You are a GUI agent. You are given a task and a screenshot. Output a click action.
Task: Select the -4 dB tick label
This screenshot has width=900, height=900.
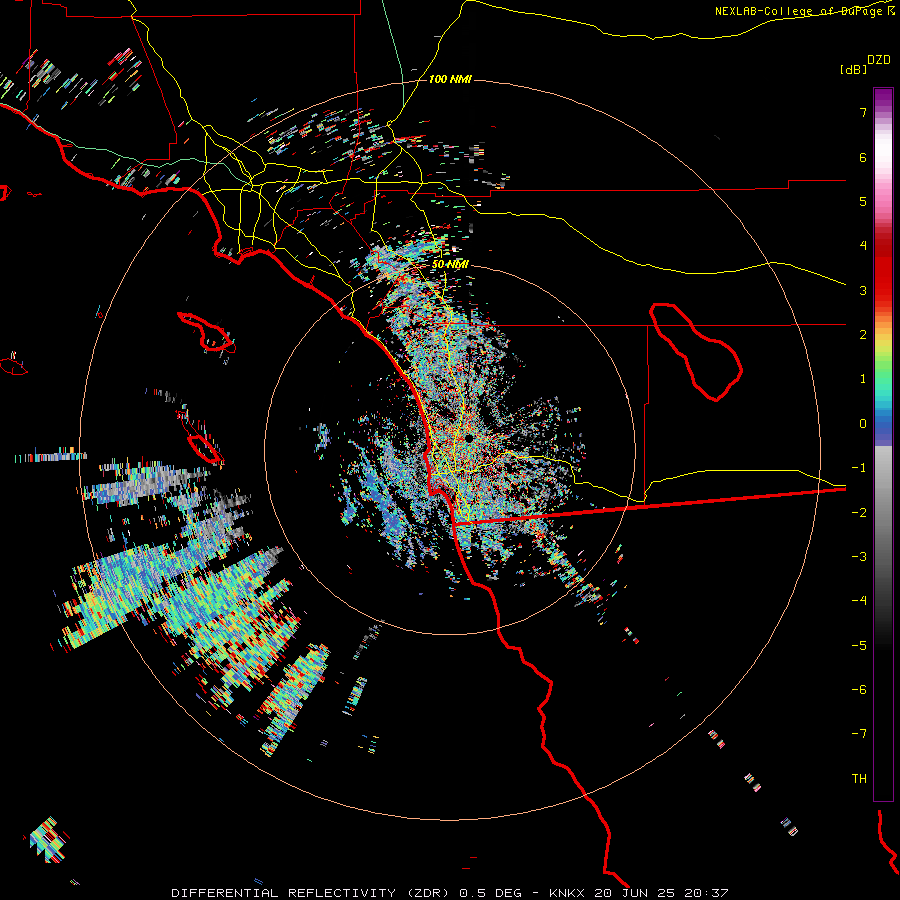tap(859, 601)
